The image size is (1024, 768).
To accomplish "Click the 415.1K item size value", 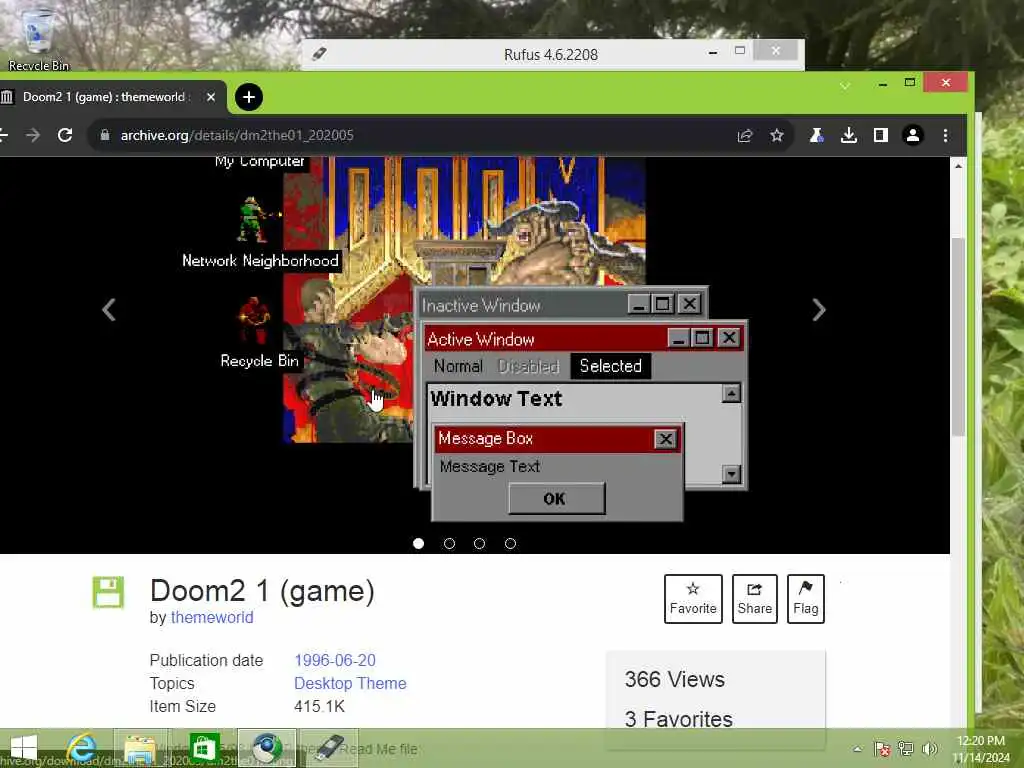I will [319, 706].
